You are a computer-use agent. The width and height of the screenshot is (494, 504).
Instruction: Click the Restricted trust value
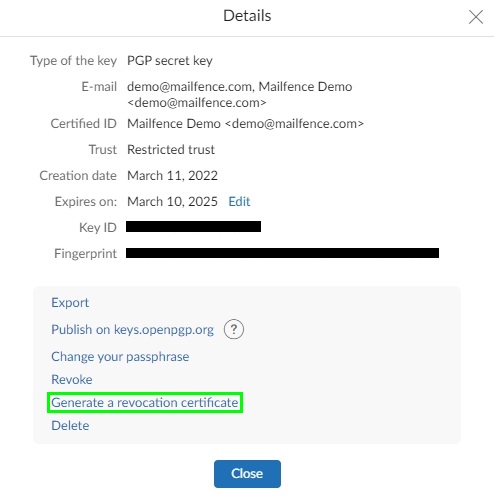[x=171, y=150]
